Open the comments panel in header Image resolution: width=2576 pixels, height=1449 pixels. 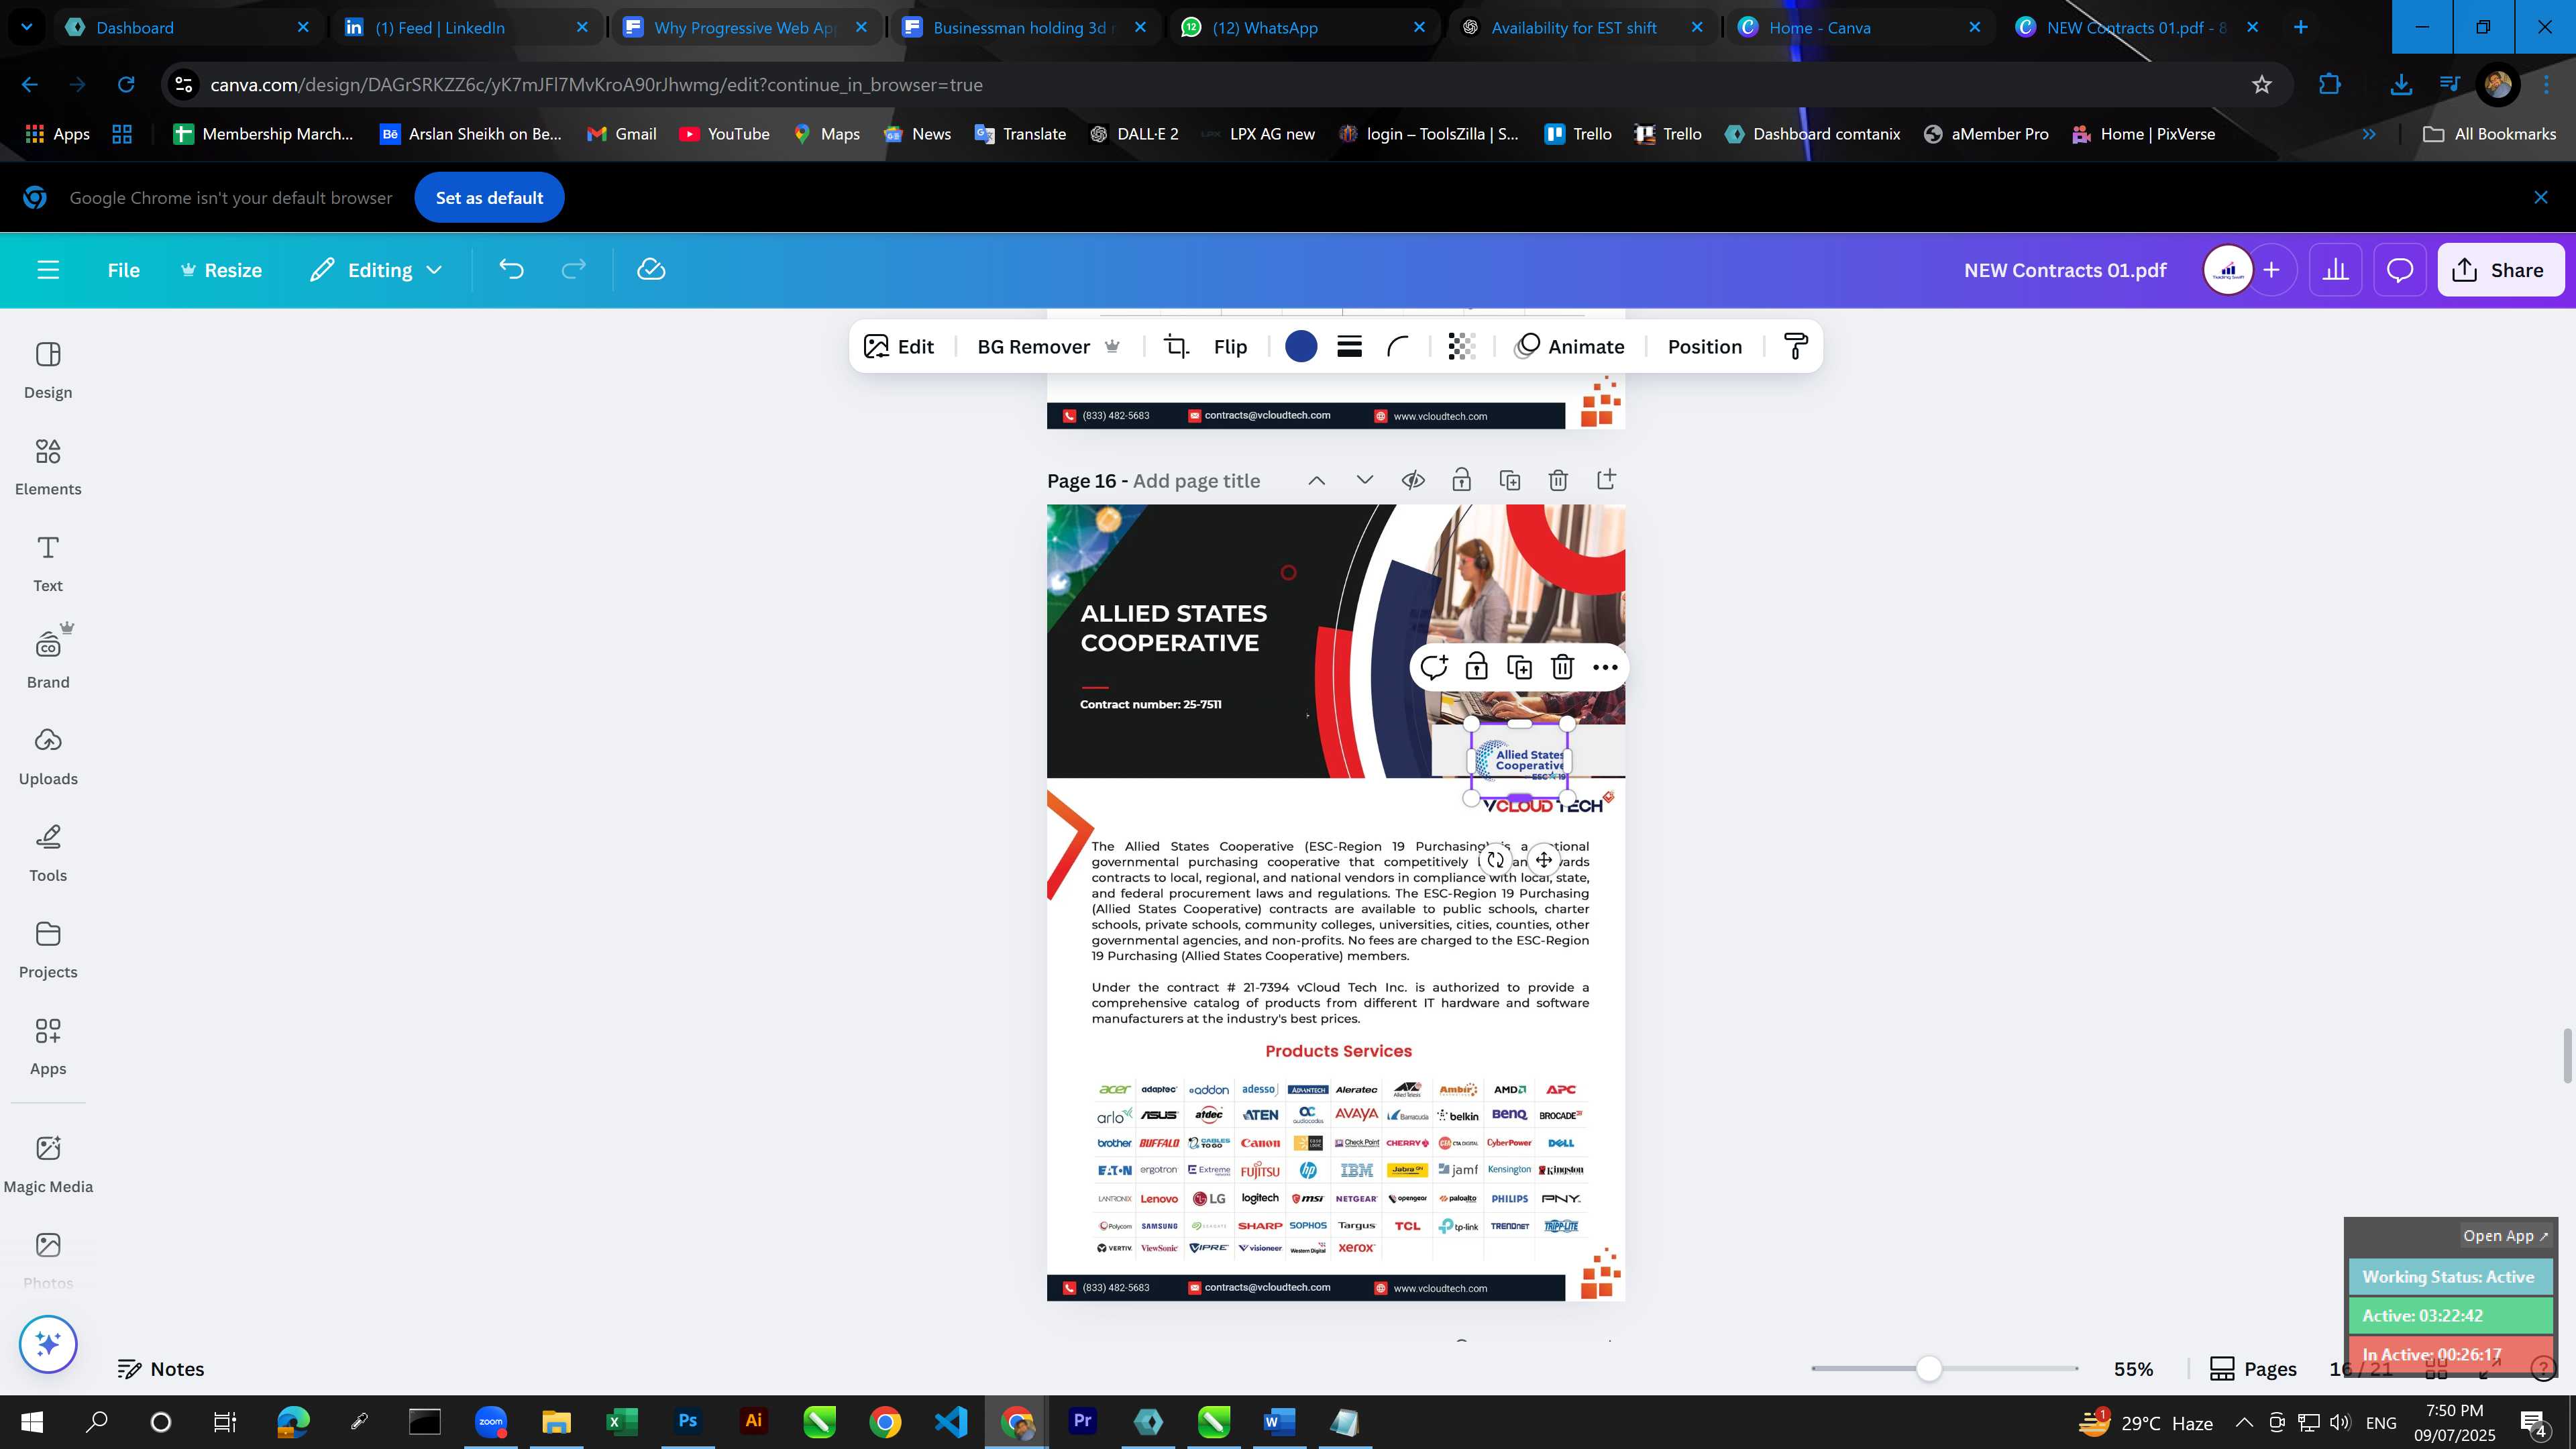point(2400,270)
